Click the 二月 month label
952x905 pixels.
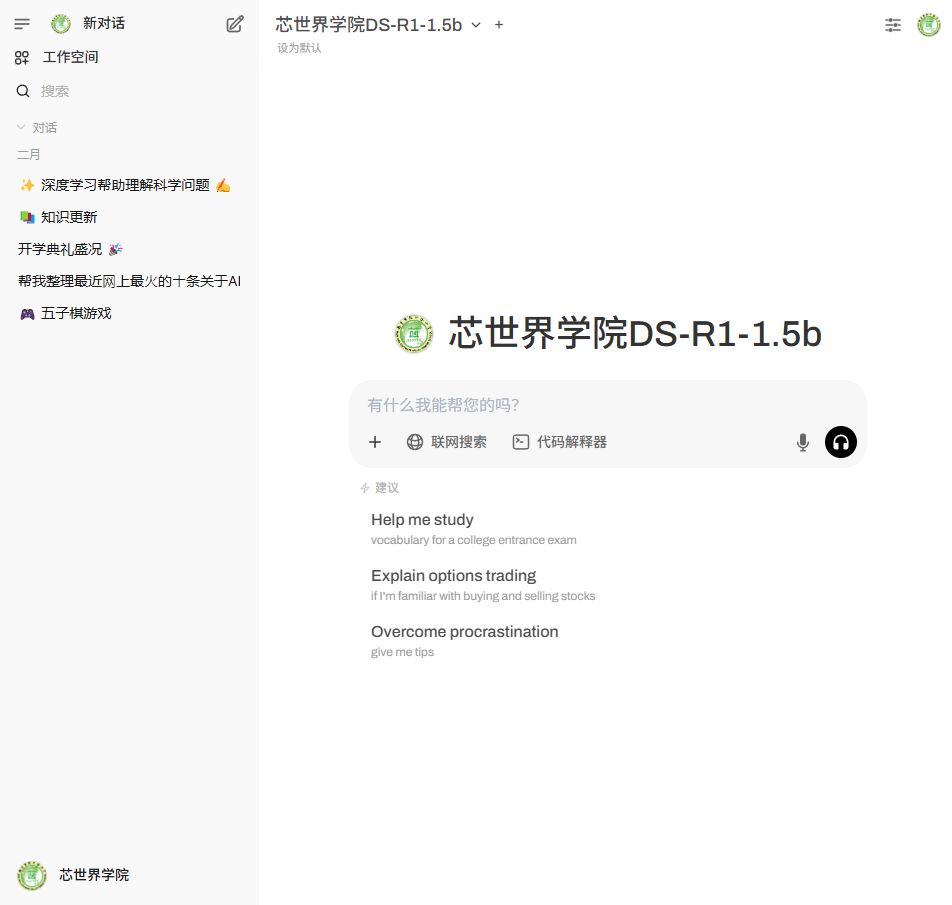(29, 155)
